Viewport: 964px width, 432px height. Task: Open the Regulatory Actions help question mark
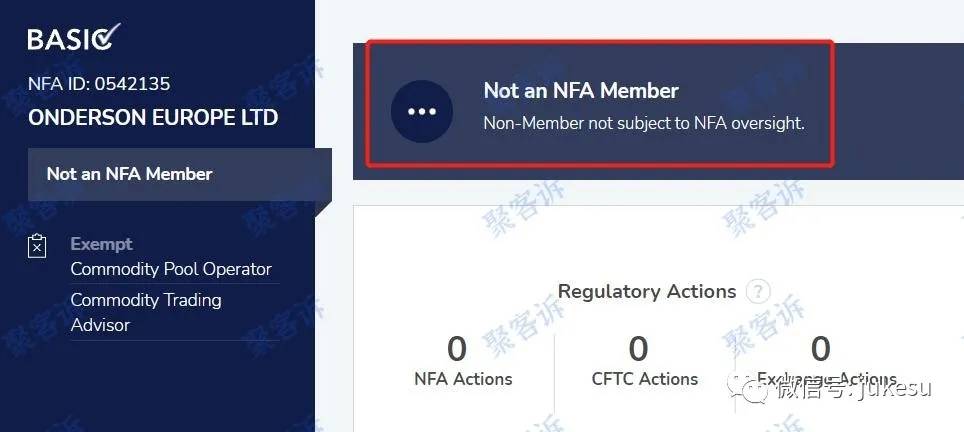(757, 291)
